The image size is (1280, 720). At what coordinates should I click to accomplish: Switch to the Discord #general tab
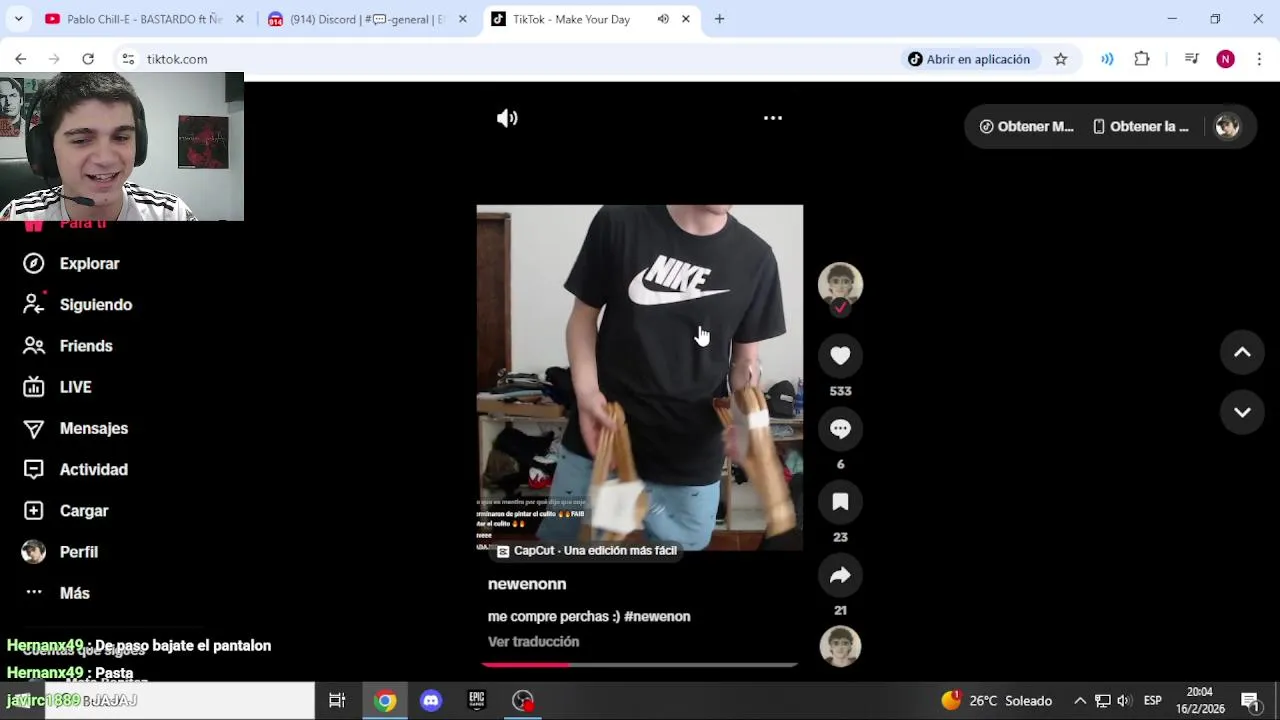coord(368,19)
